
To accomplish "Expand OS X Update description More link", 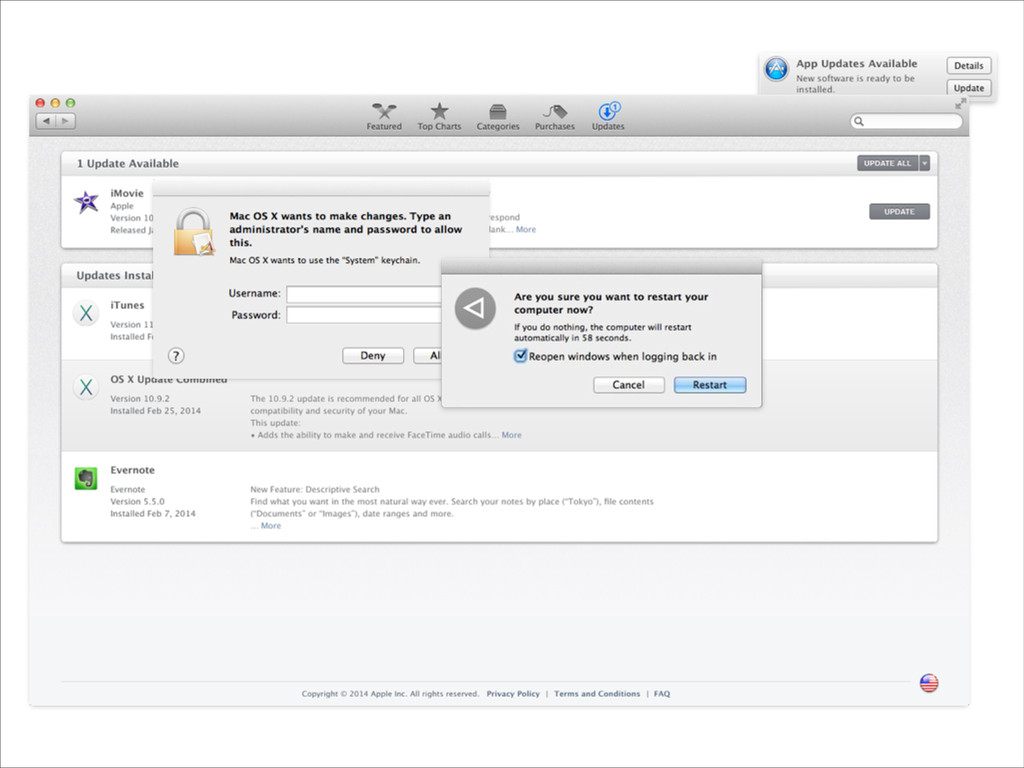I will [511, 435].
